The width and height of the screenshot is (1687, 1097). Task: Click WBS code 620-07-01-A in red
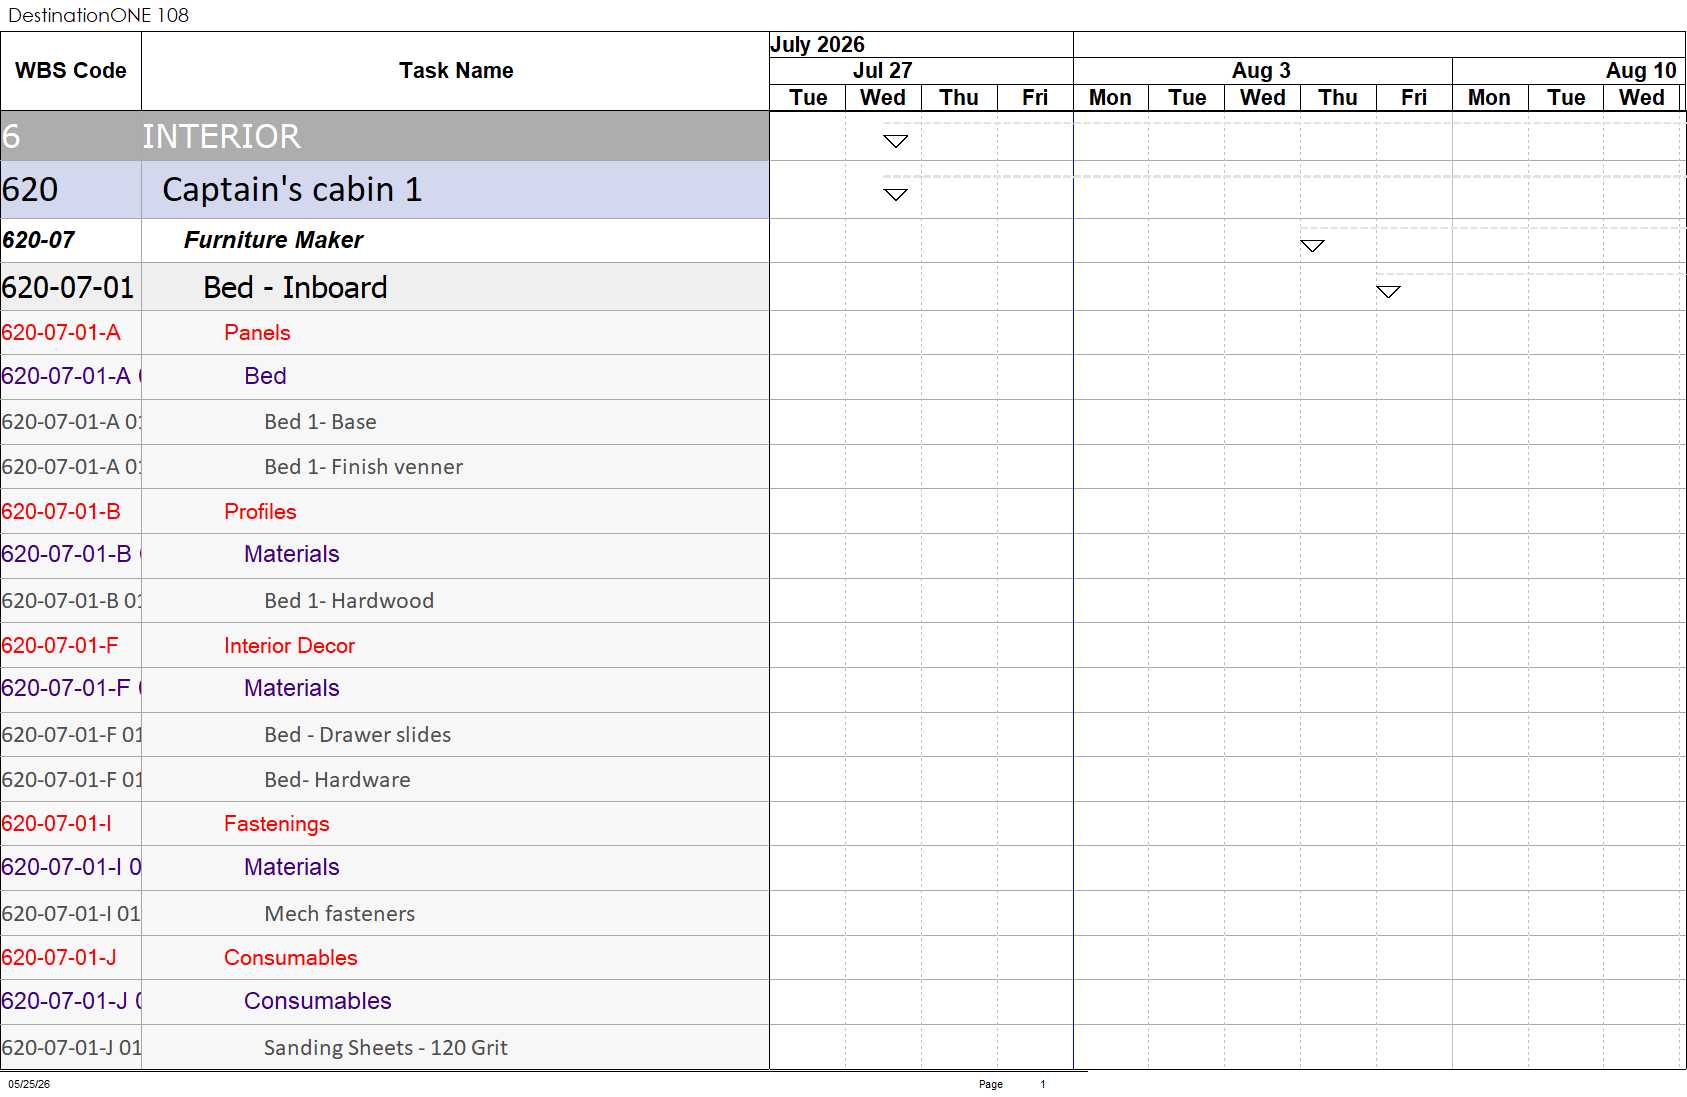click(x=61, y=333)
